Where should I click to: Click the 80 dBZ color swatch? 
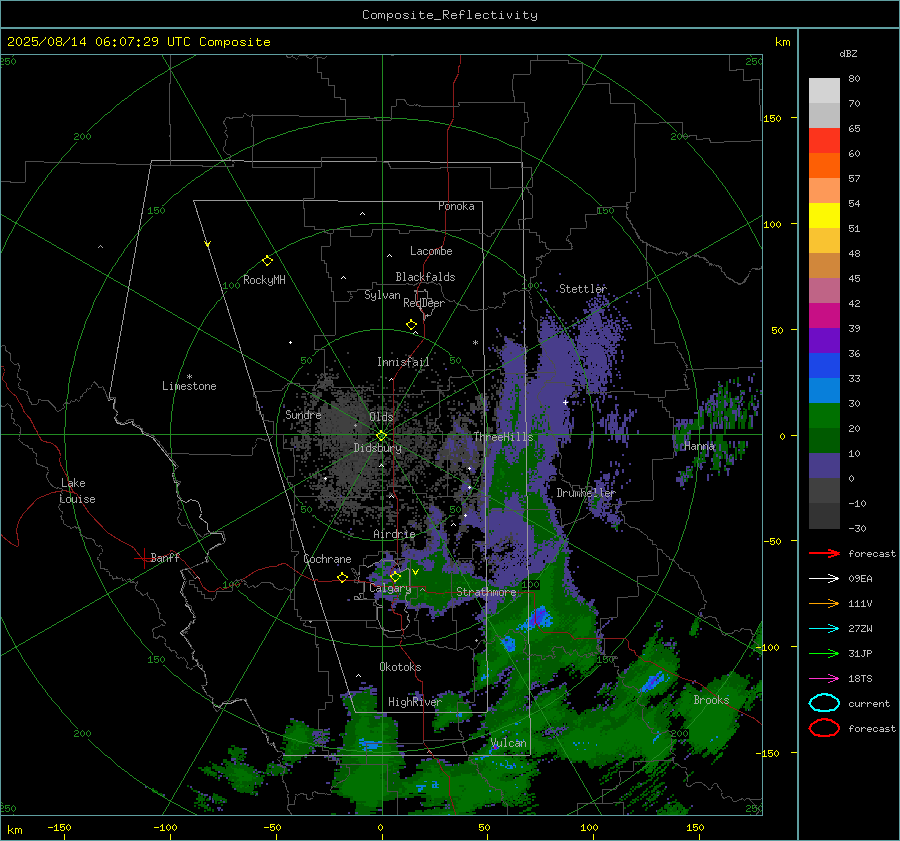point(824,90)
